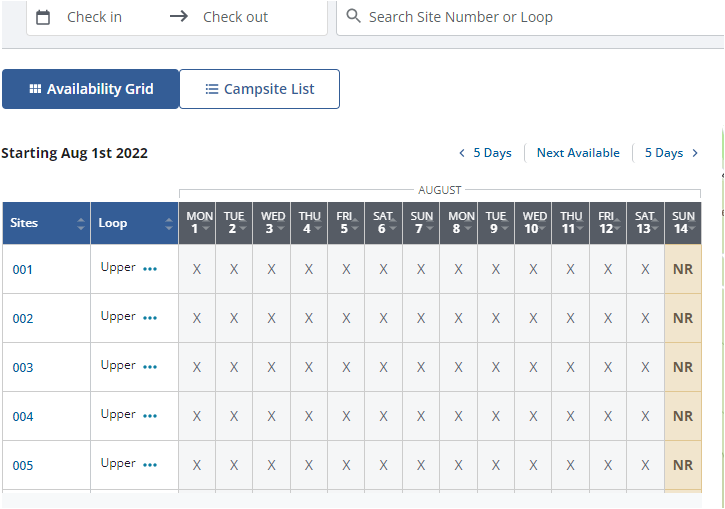Click the Check out date field
This screenshot has width=725, height=509.
(235, 17)
